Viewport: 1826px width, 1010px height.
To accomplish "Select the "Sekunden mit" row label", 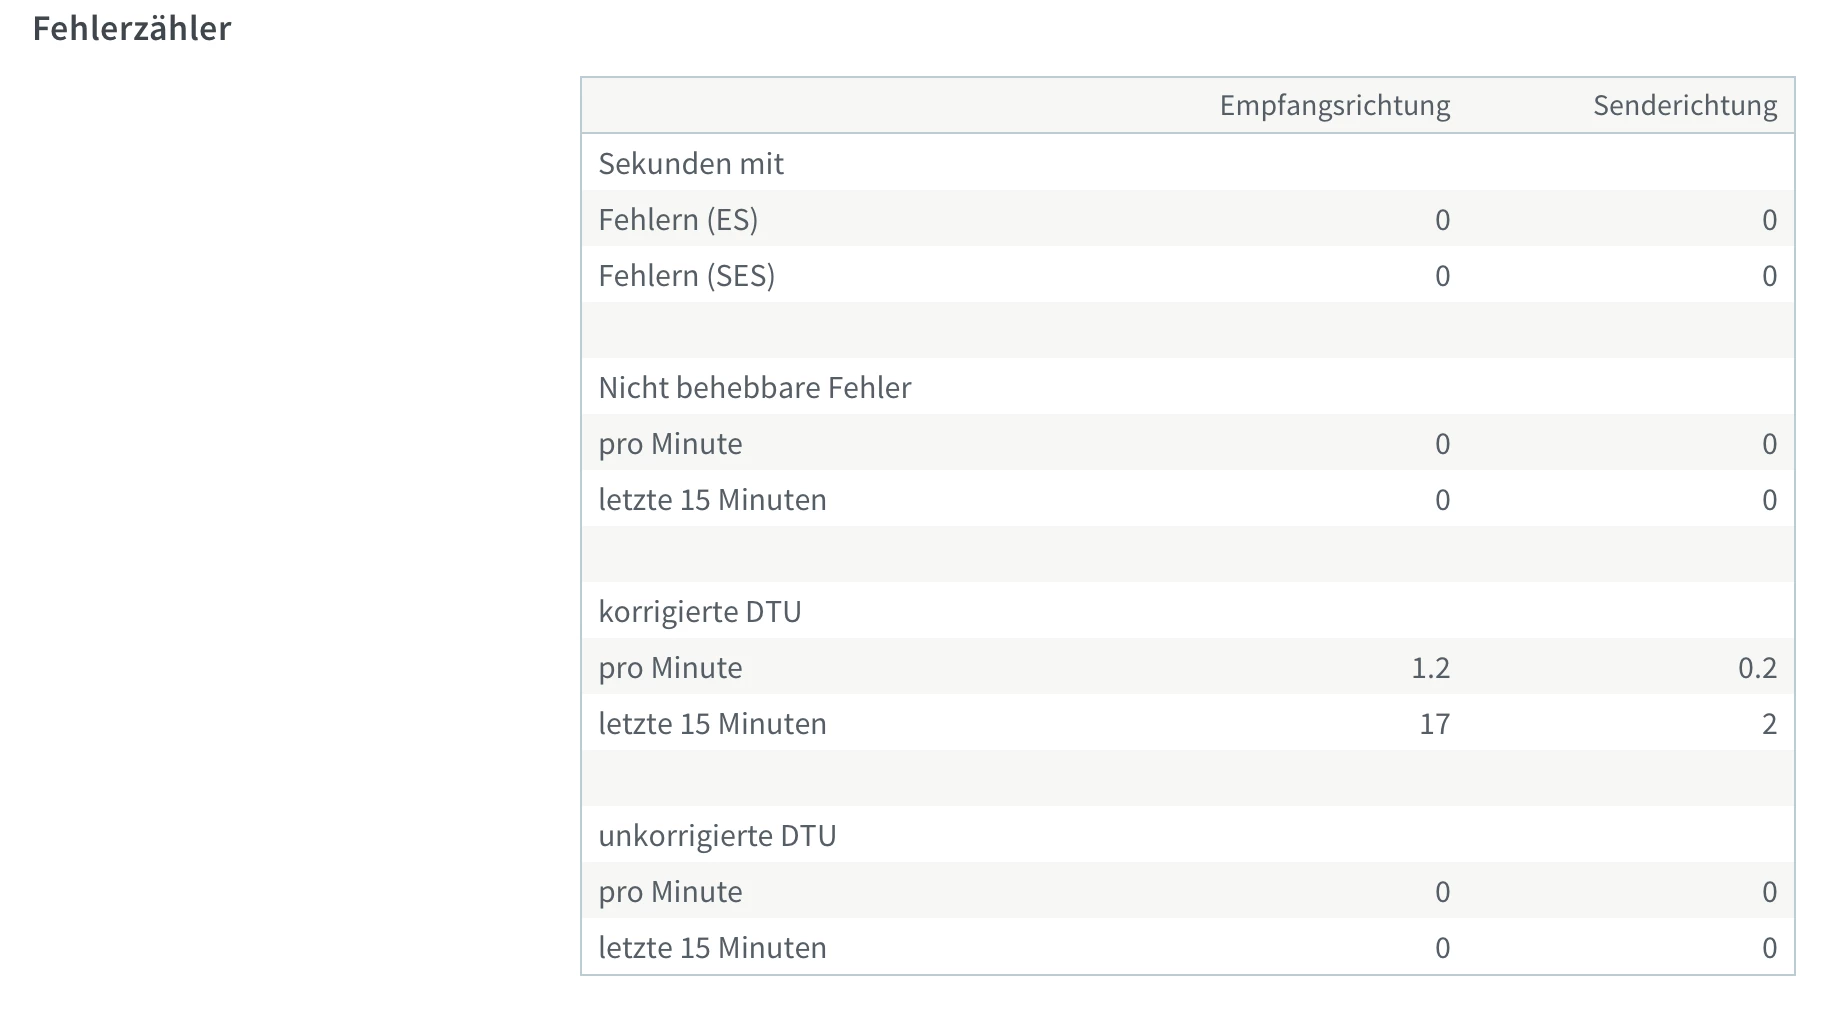I will point(691,163).
